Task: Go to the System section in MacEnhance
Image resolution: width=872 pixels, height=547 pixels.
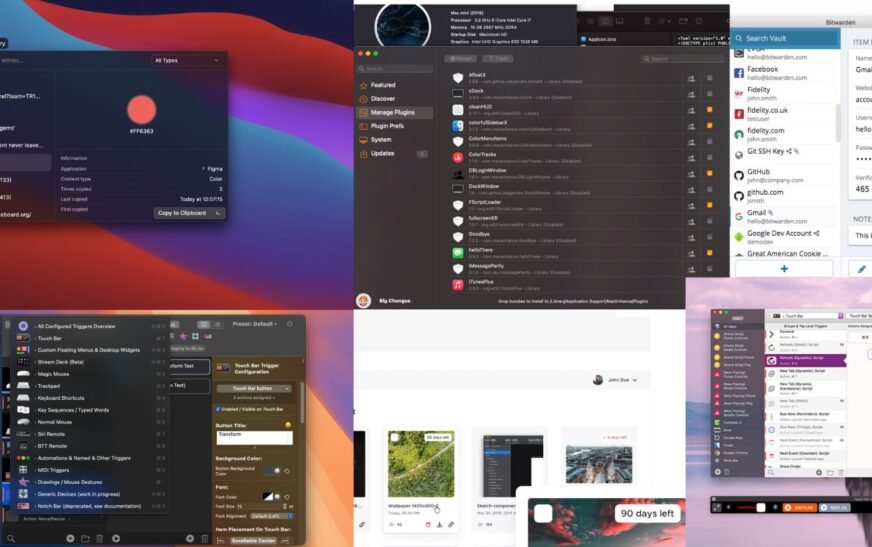Action: point(381,140)
